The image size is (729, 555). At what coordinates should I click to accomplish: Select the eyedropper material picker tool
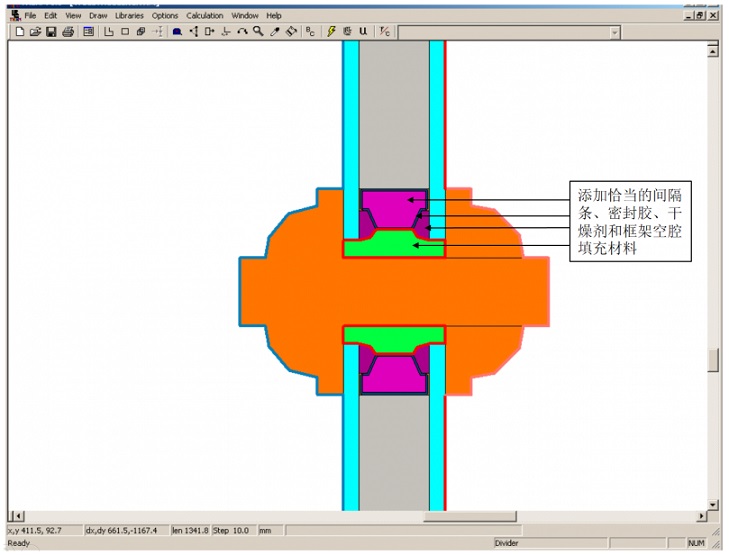click(x=275, y=32)
